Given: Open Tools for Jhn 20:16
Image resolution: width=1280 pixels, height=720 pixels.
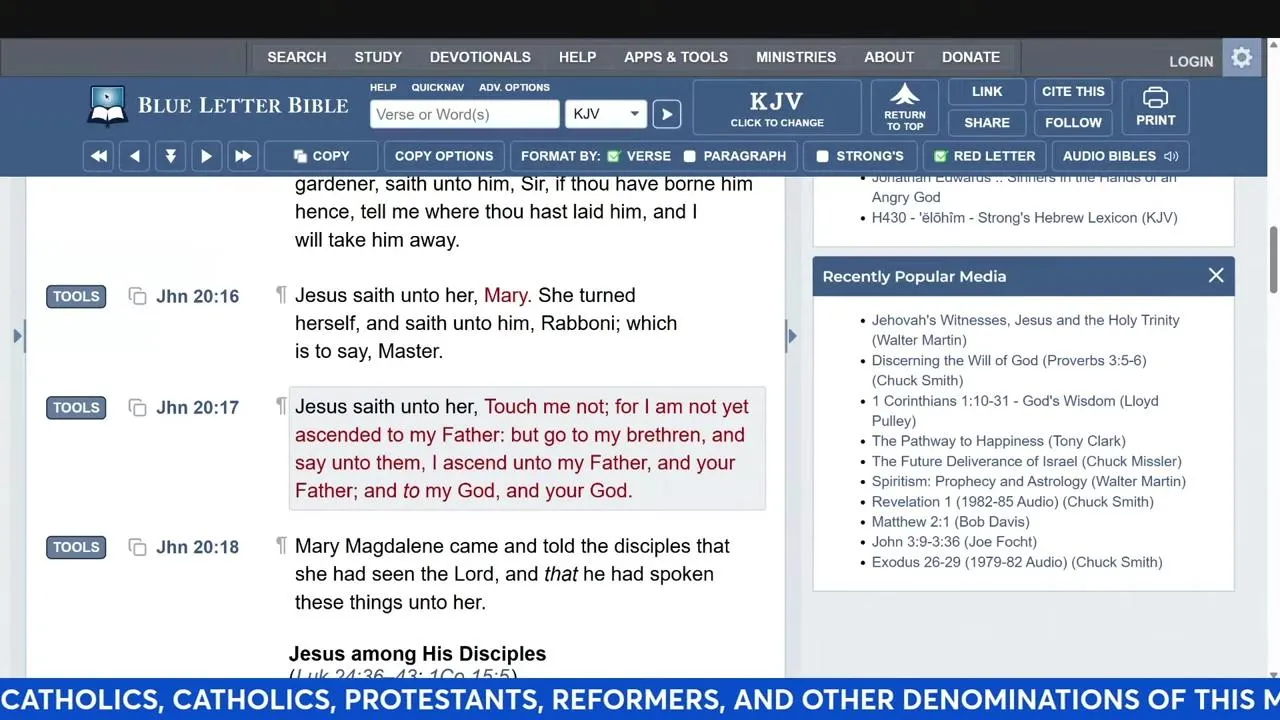Looking at the screenshot, I should (76, 296).
